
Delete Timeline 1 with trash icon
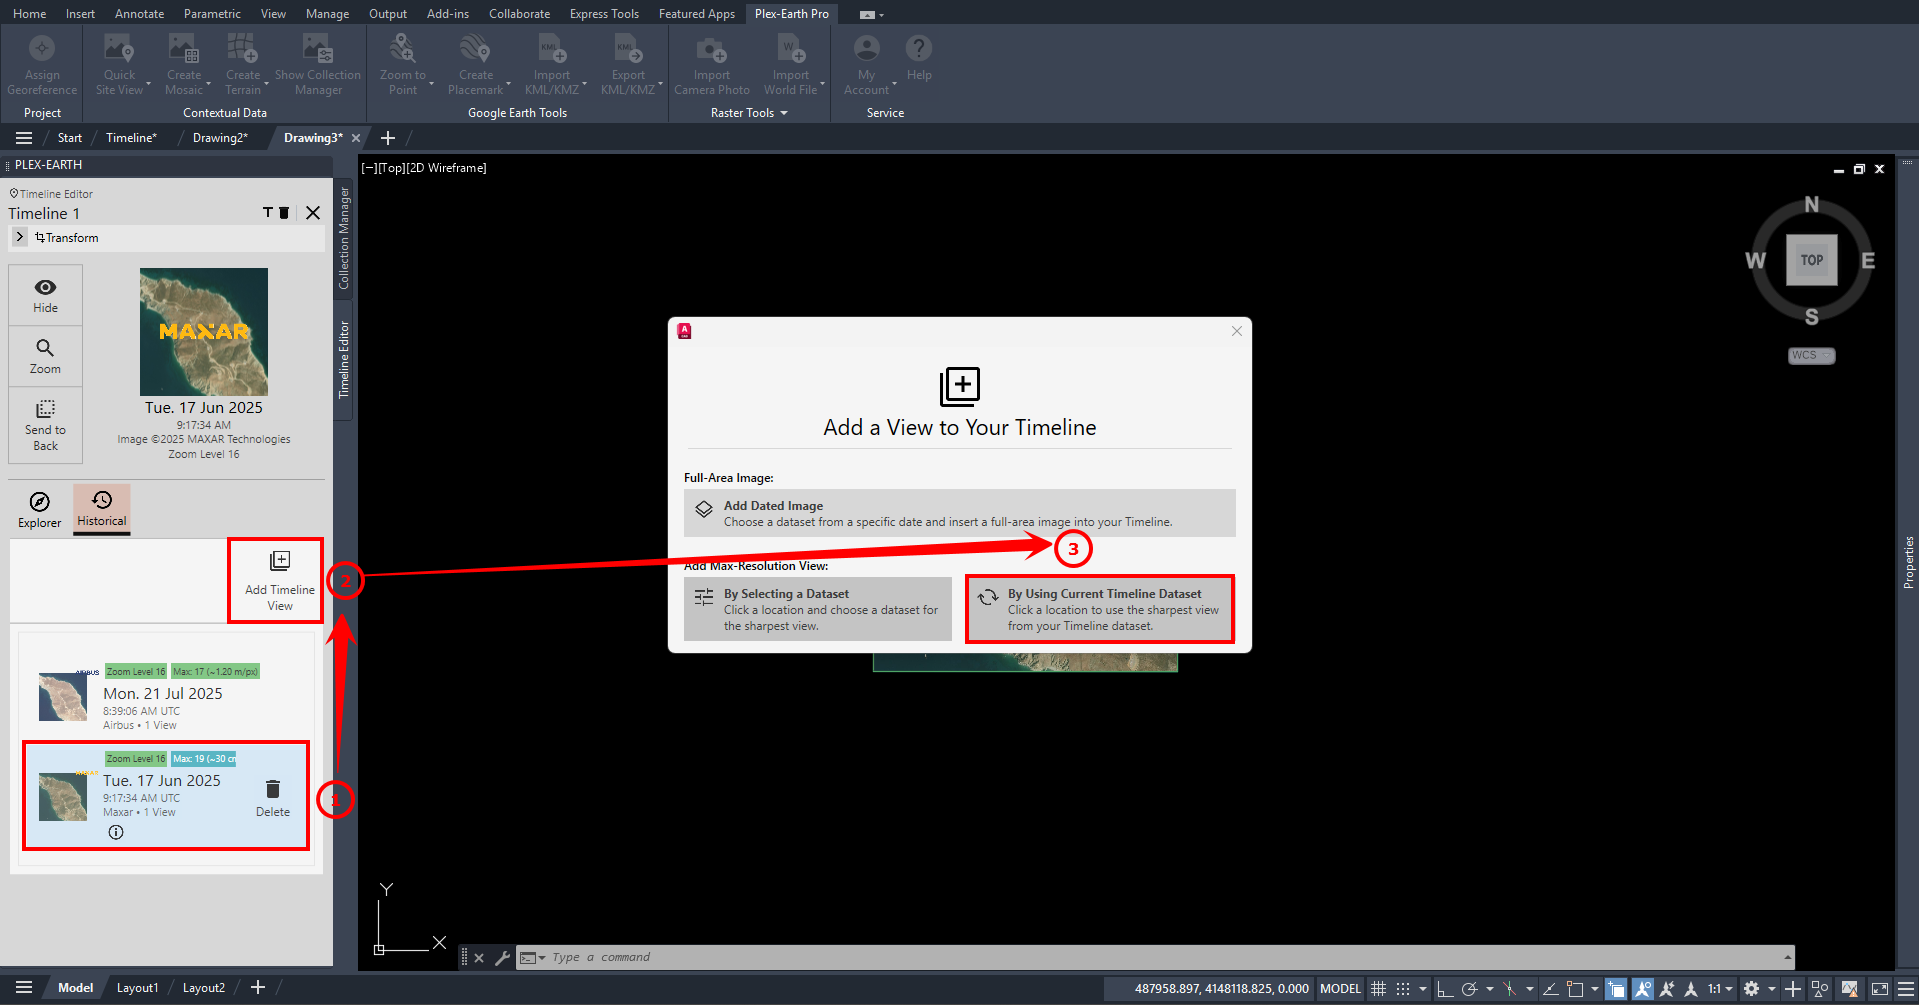click(x=284, y=213)
